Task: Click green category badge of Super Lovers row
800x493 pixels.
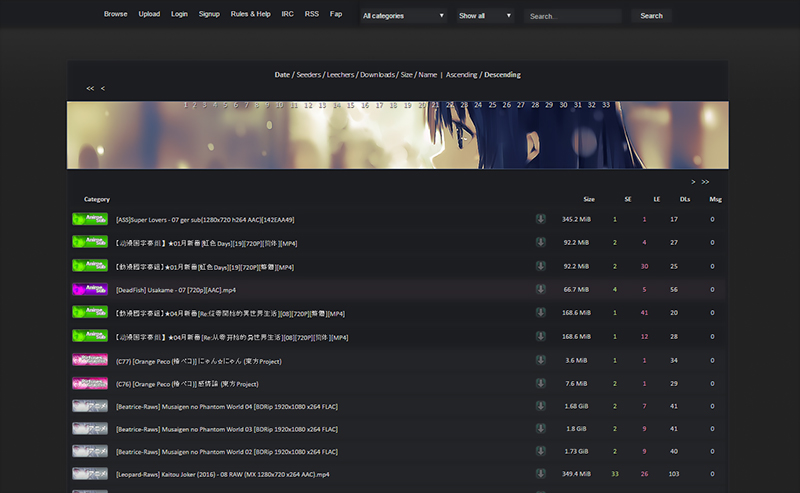Action: tap(90, 219)
